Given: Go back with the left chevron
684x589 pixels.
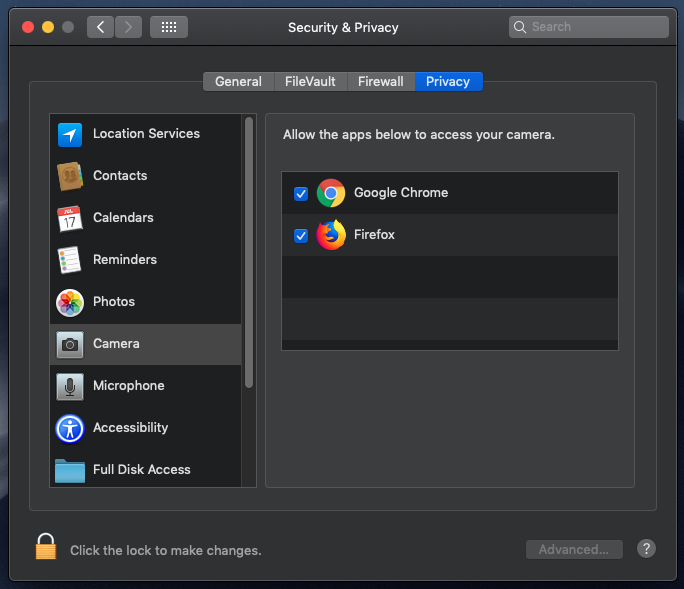Looking at the screenshot, I should tap(100, 27).
